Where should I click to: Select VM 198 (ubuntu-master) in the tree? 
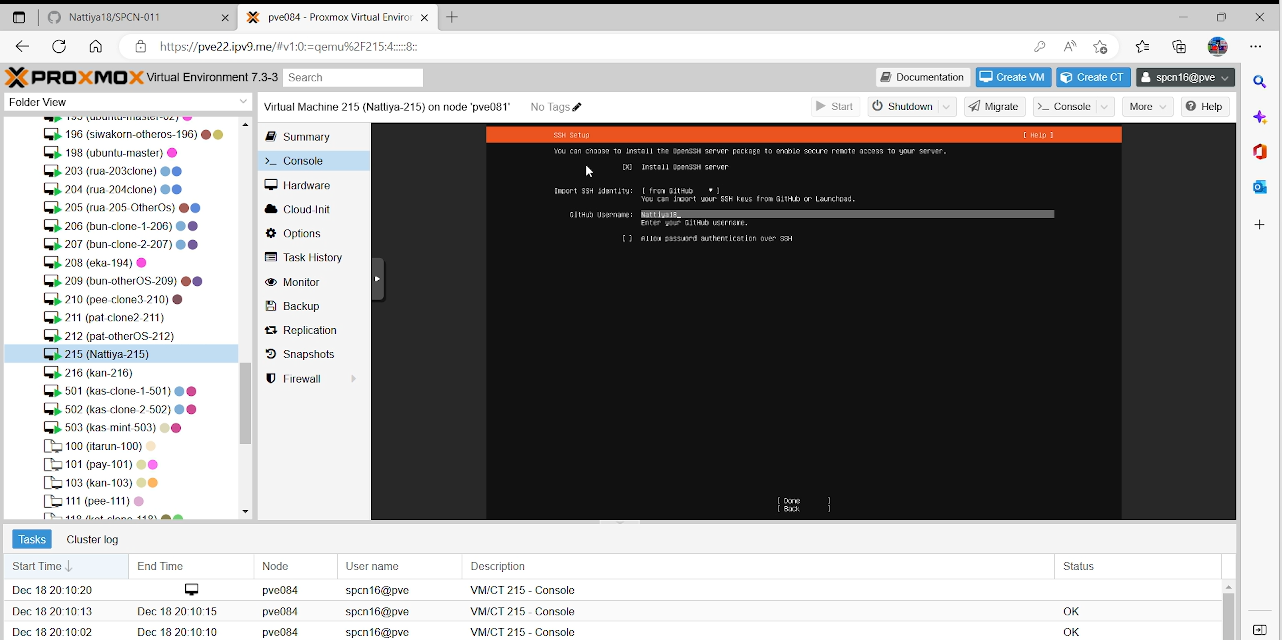pos(121,153)
